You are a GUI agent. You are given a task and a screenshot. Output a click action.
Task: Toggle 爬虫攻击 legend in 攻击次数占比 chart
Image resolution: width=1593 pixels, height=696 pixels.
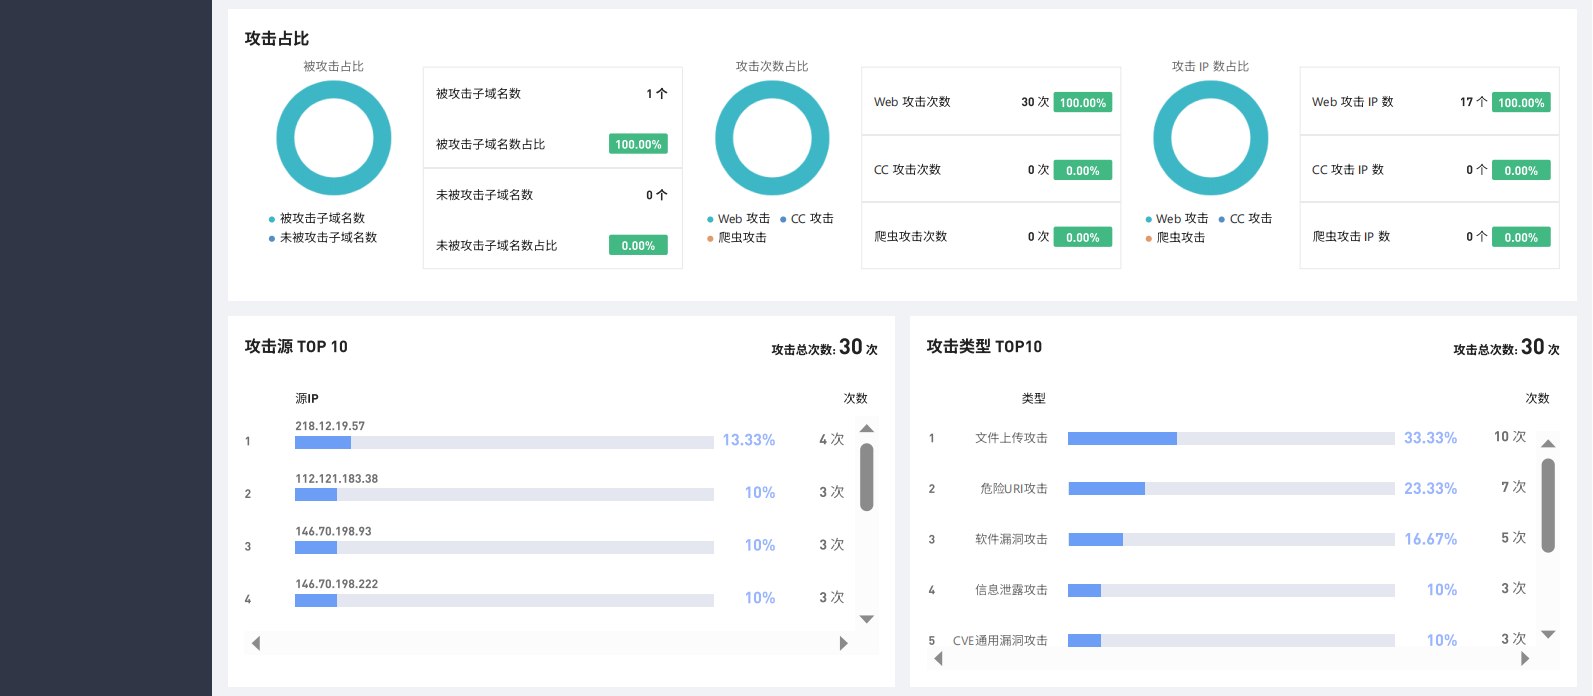coord(741,238)
